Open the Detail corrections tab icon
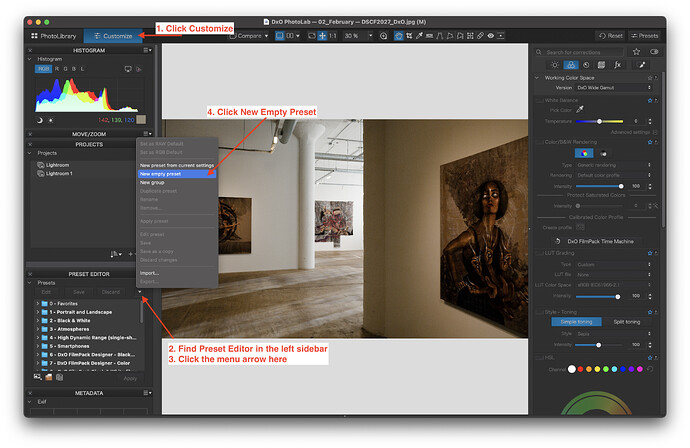 pos(586,65)
